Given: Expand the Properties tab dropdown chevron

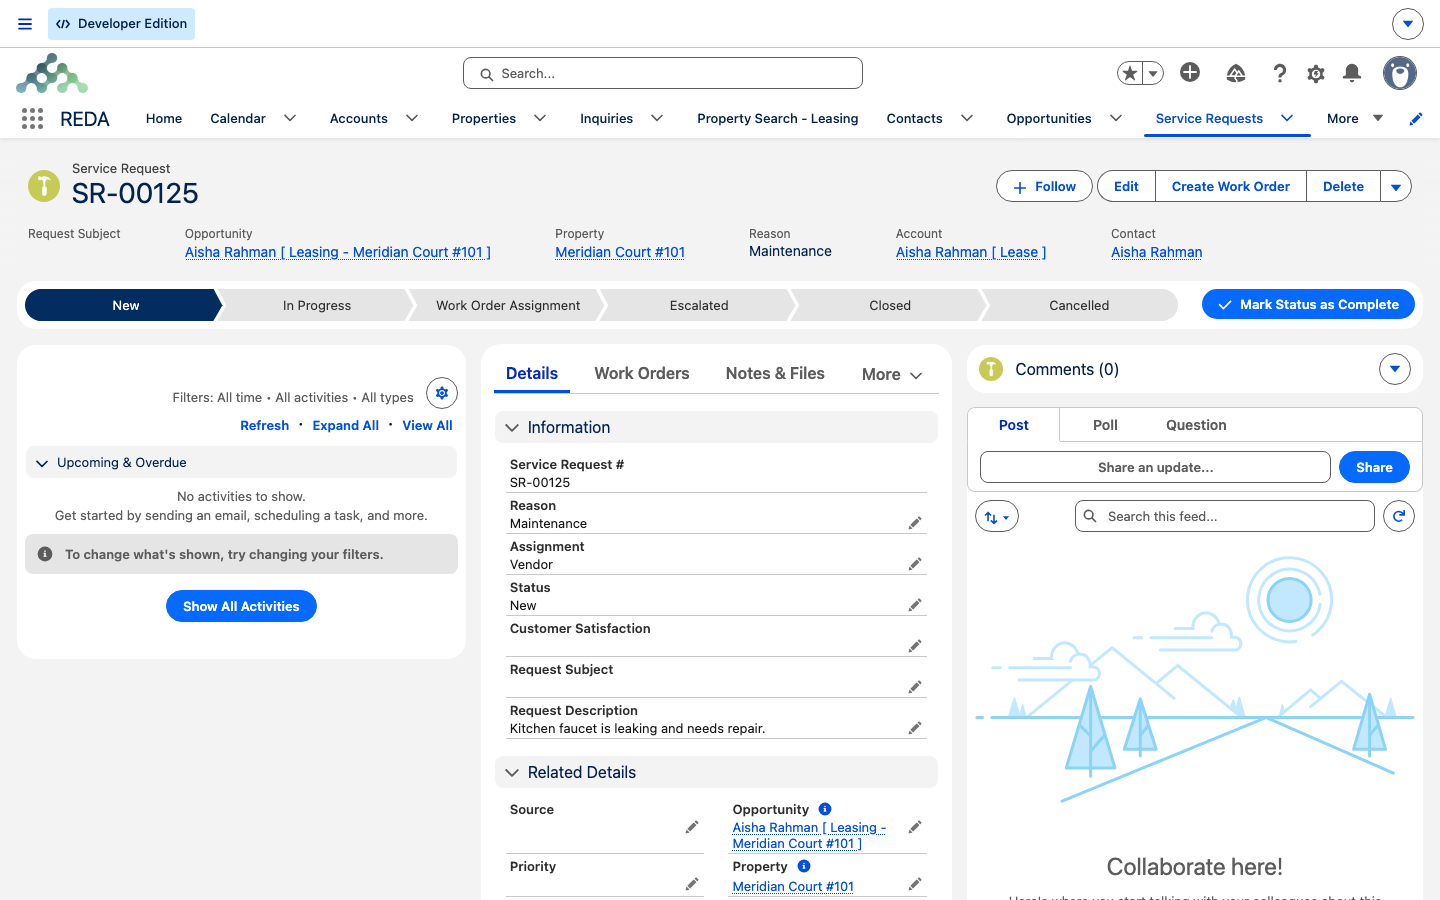Looking at the screenshot, I should [x=540, y=118].
